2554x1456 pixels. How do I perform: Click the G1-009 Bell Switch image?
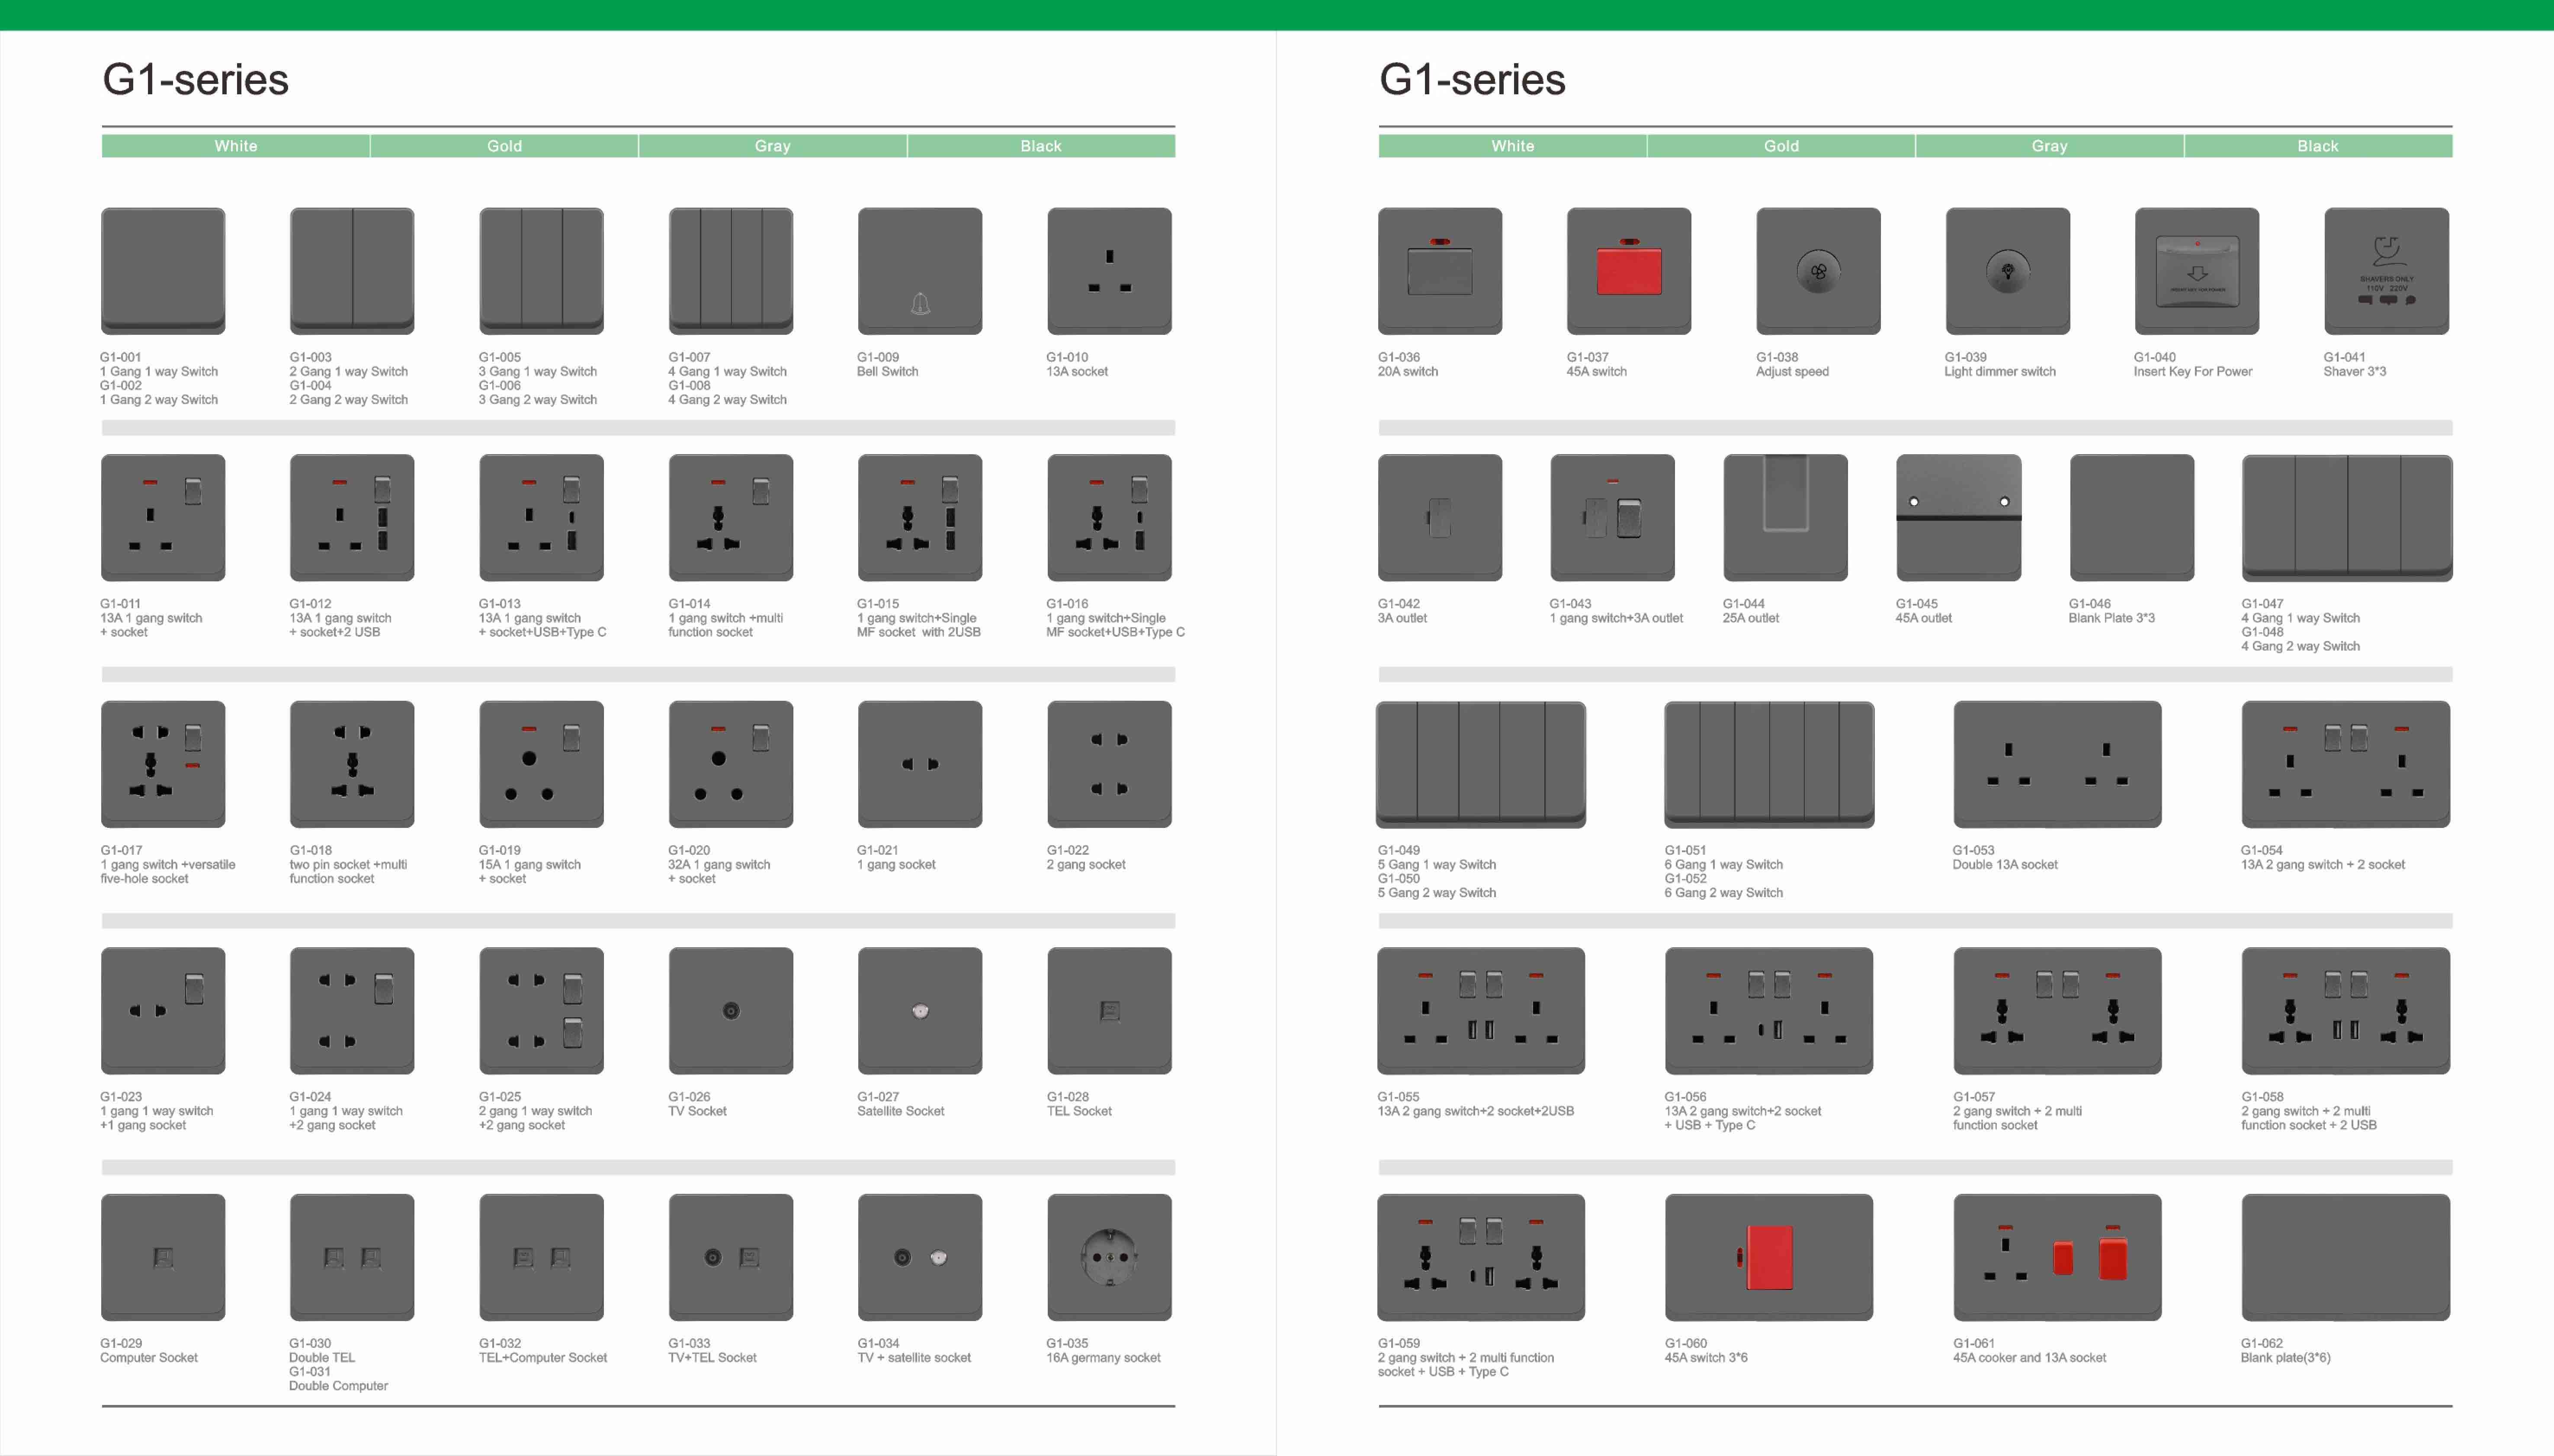point(920,271)
